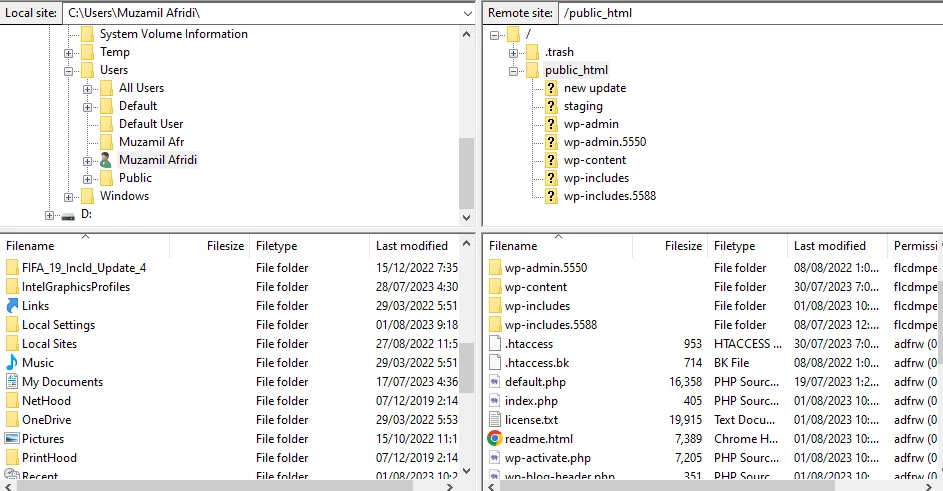Screen dimensions: 943x491
Task: Click the Music folder note icon
Action: coord(12,363)
